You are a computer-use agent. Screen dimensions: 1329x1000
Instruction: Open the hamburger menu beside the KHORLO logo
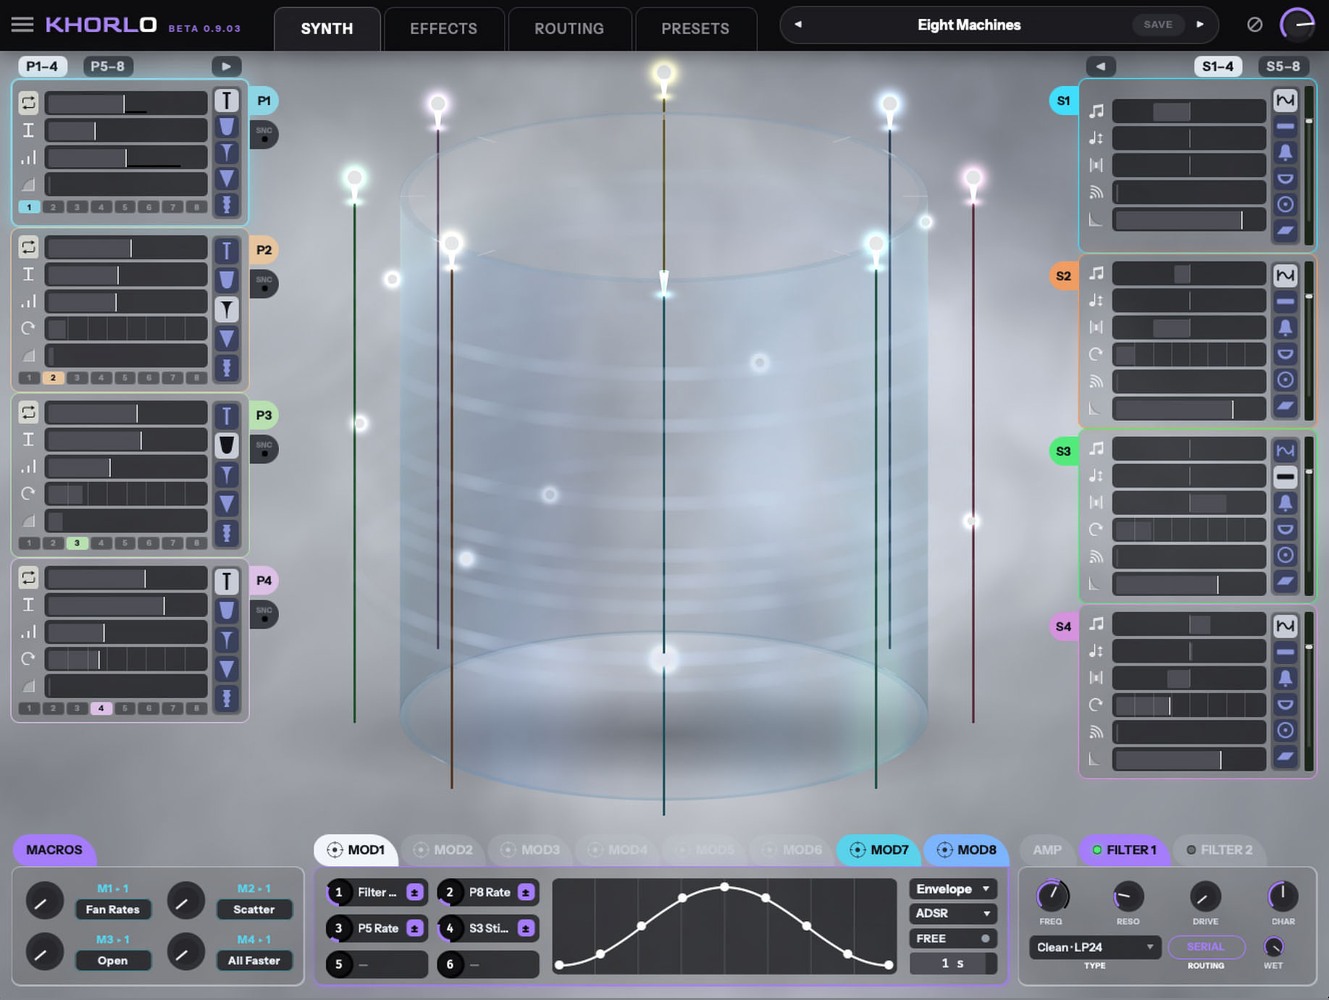(22, 24)
